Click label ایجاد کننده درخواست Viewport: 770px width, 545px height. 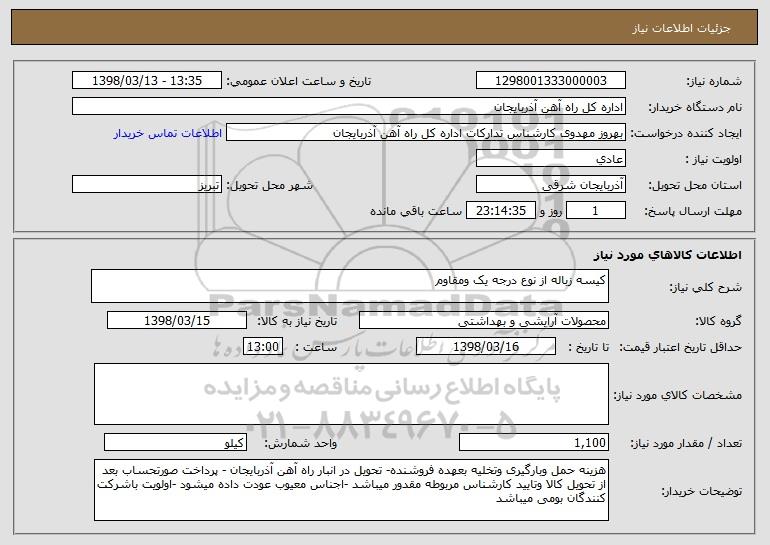(x=686, y=134)
